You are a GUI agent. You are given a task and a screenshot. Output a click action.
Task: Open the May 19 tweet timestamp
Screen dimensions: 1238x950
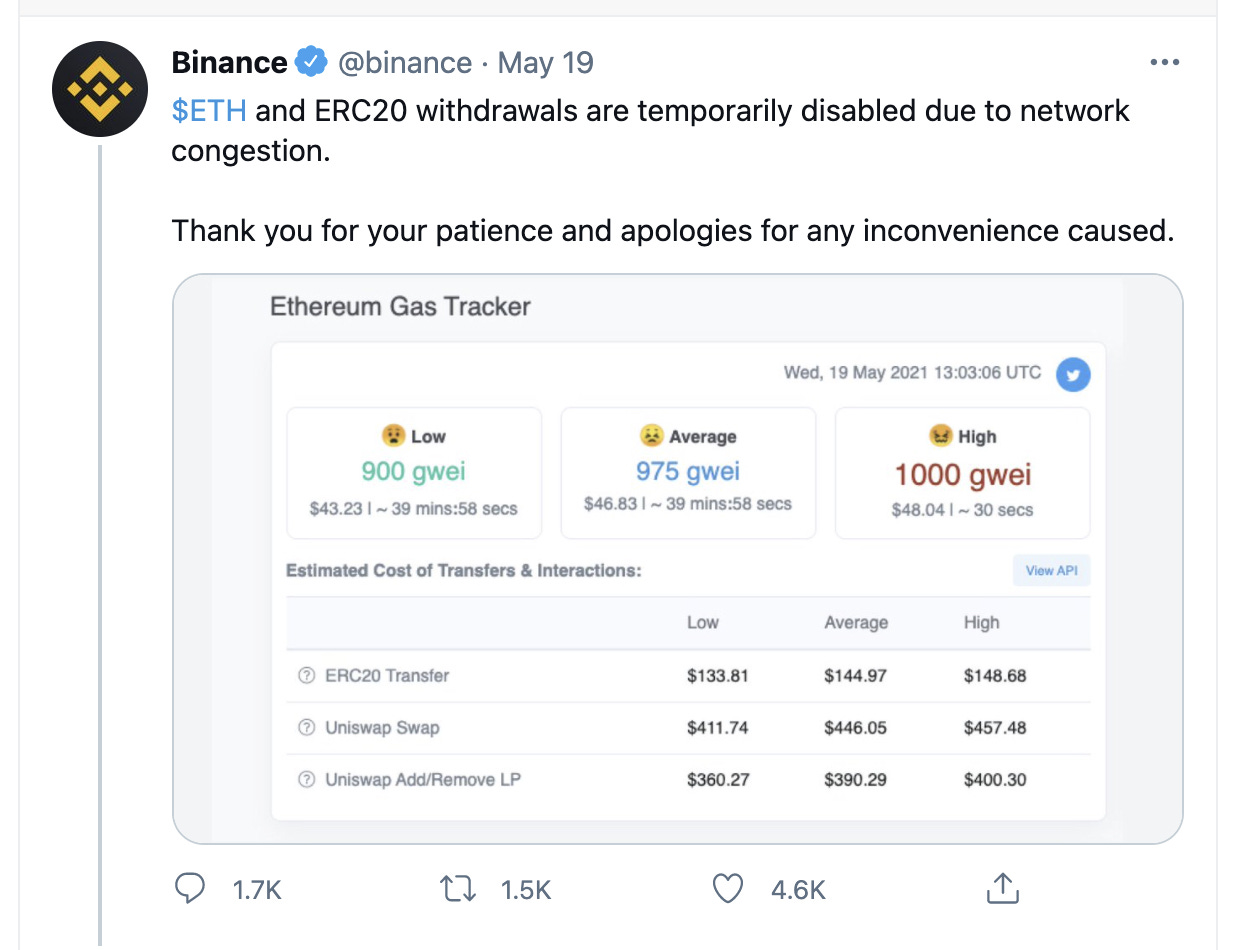(545, 63)
